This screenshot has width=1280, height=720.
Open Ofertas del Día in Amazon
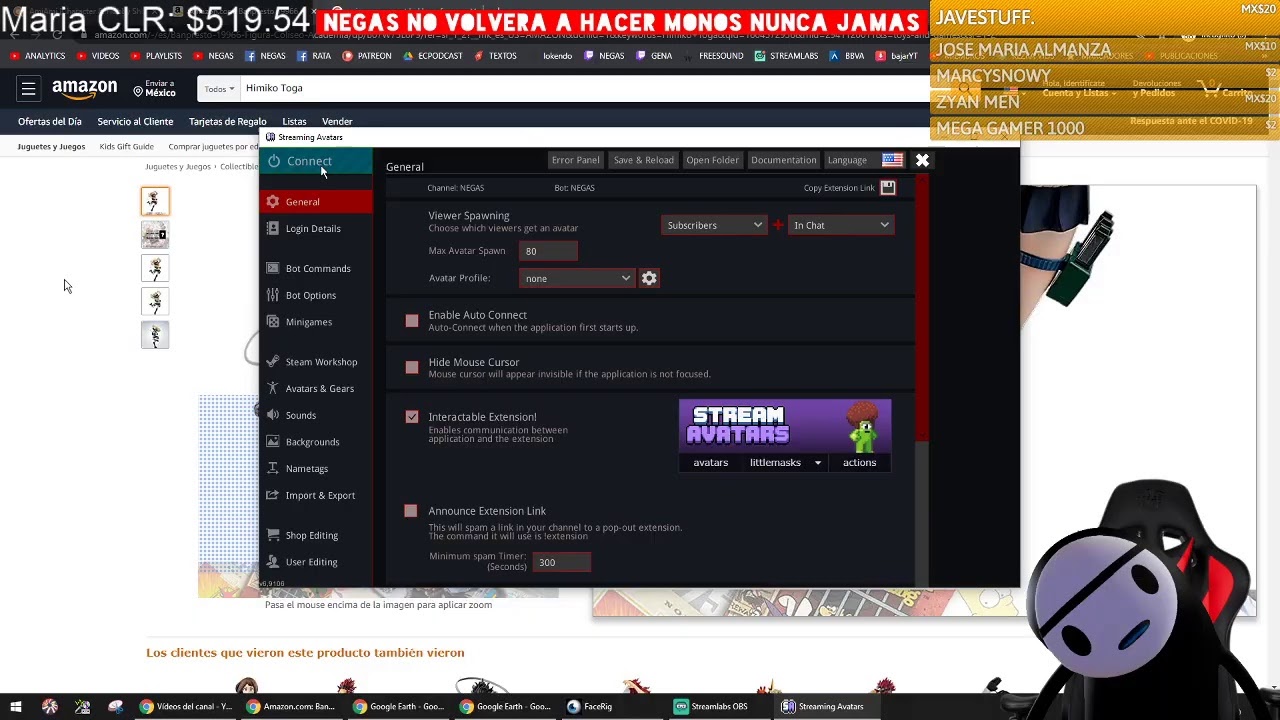pos(49,122)
